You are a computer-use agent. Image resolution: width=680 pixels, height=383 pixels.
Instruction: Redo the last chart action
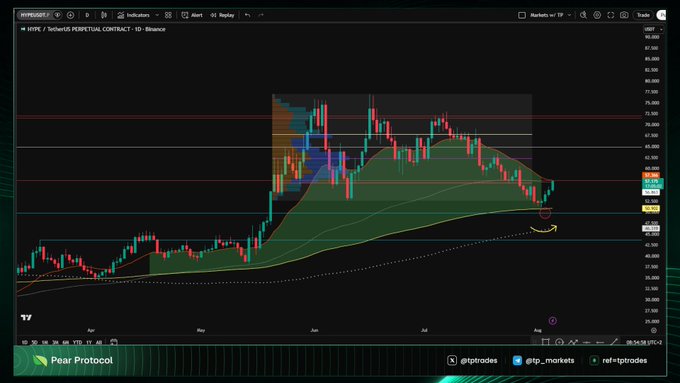pos(261,15)
